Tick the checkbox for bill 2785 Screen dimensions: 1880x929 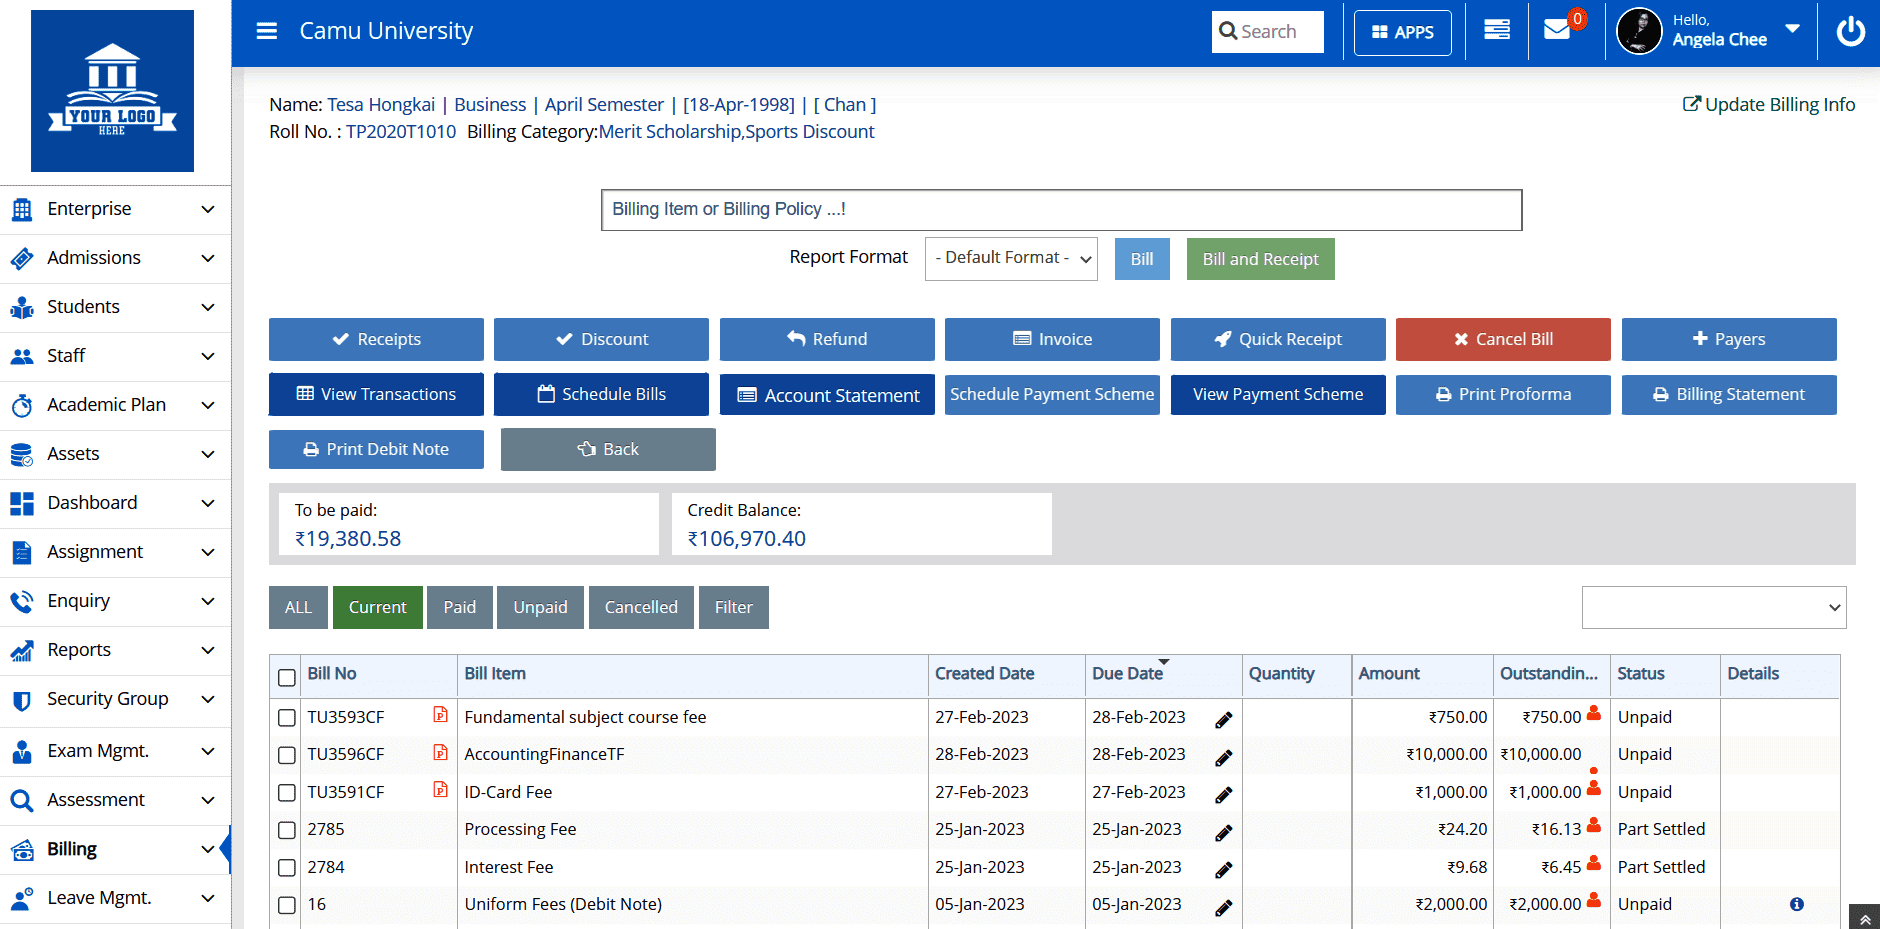coord(287,830)
